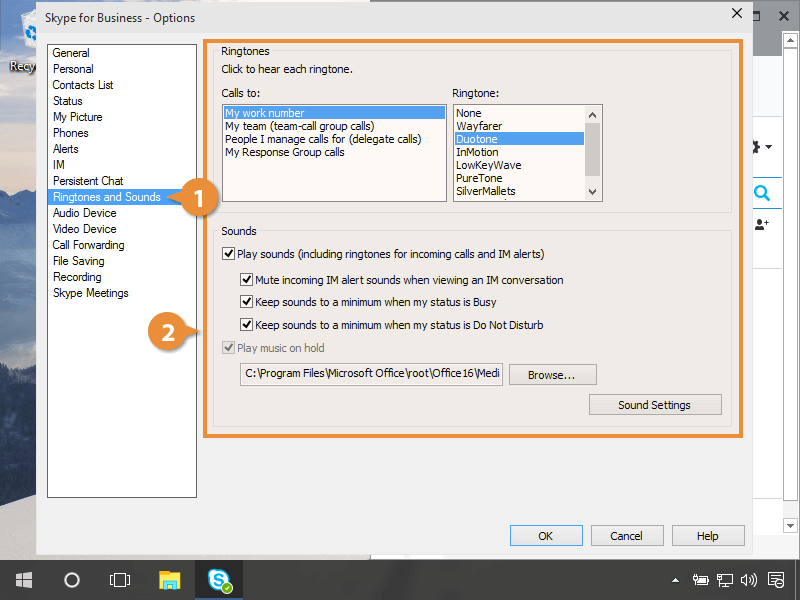This screenshot has width=800, height=600.
Task: Open Task View from the taskbar
Action: click(x=120, y=580)
